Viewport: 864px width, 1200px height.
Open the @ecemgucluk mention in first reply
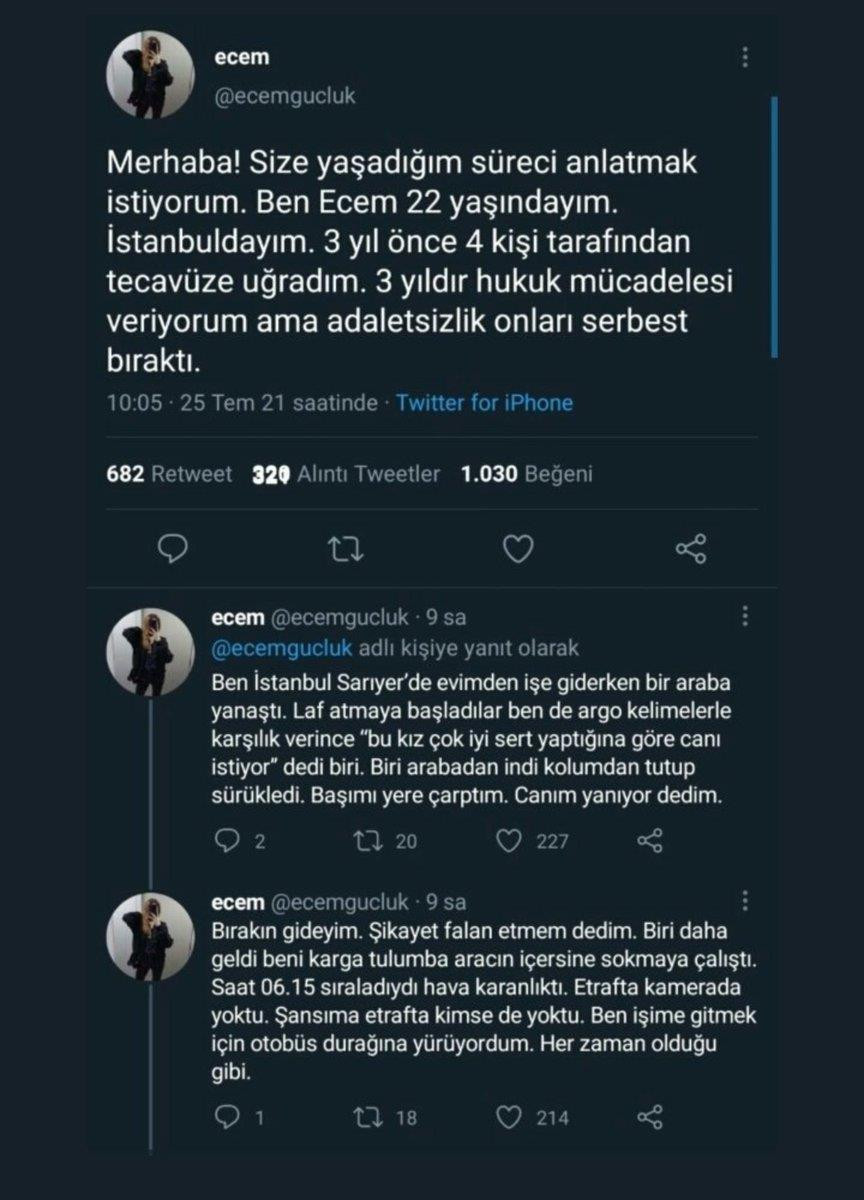click(282, 648)
